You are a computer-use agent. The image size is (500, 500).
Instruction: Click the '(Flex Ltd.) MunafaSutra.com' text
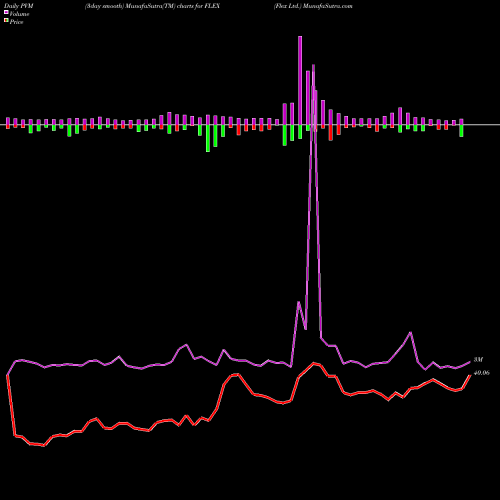pos(313,6)
